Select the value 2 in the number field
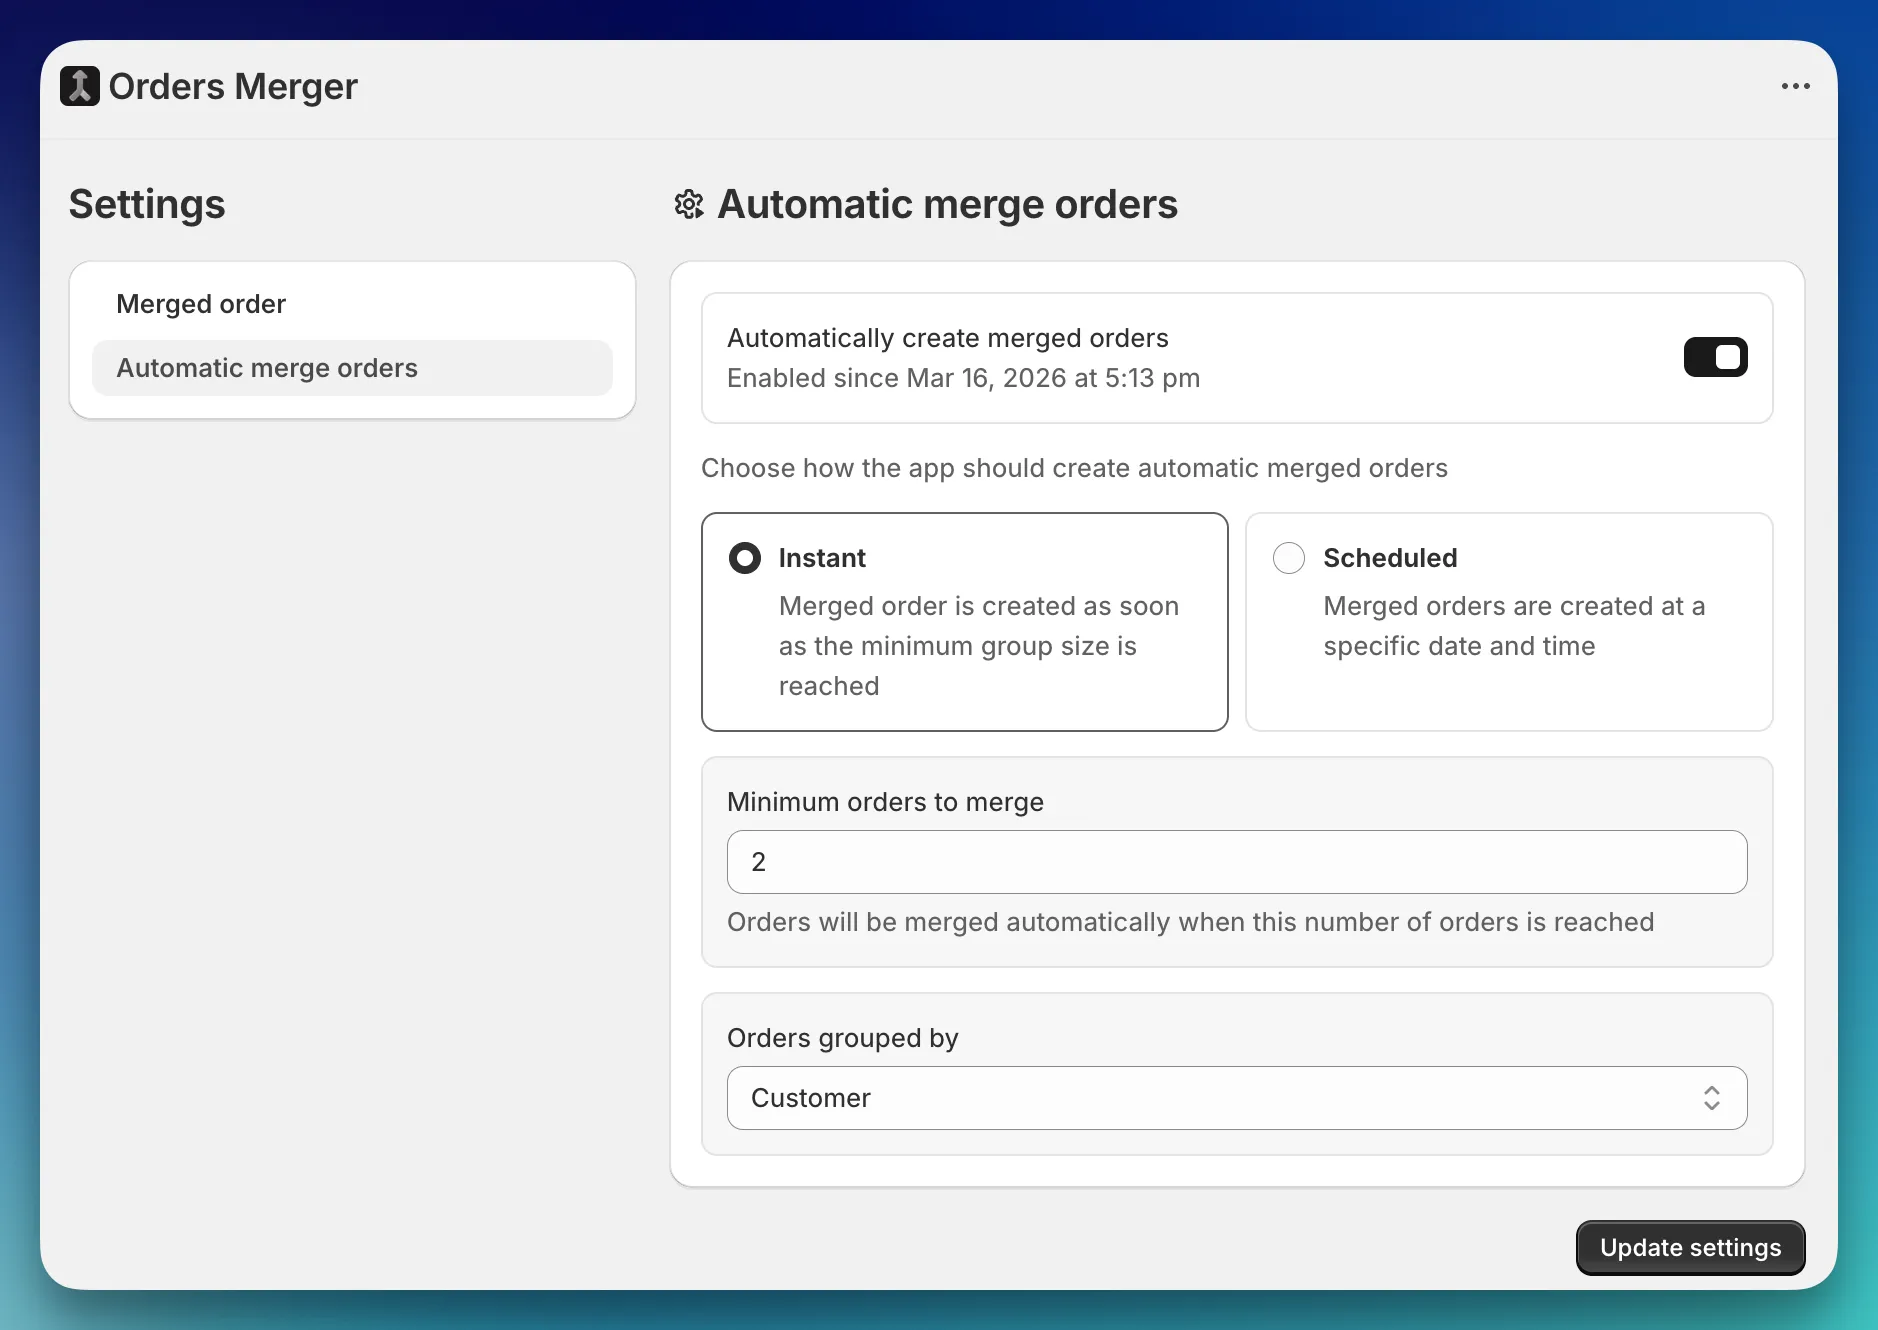The image size is (1878, 1330). tap(758, 861)
